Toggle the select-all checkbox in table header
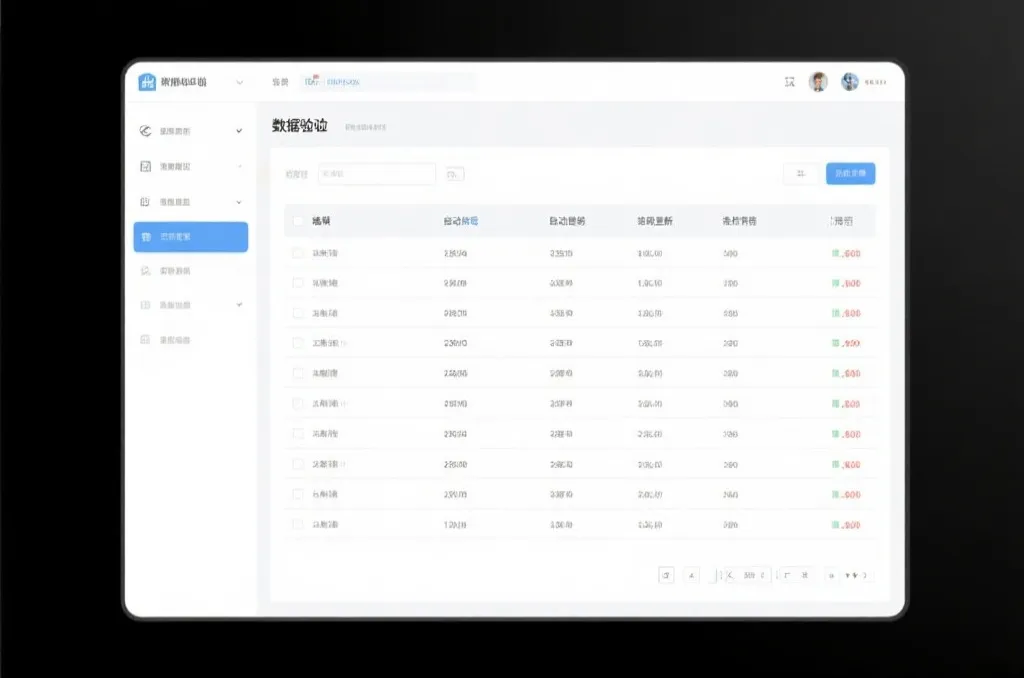This screenshot has height=678, width=1024. [298, 221]
